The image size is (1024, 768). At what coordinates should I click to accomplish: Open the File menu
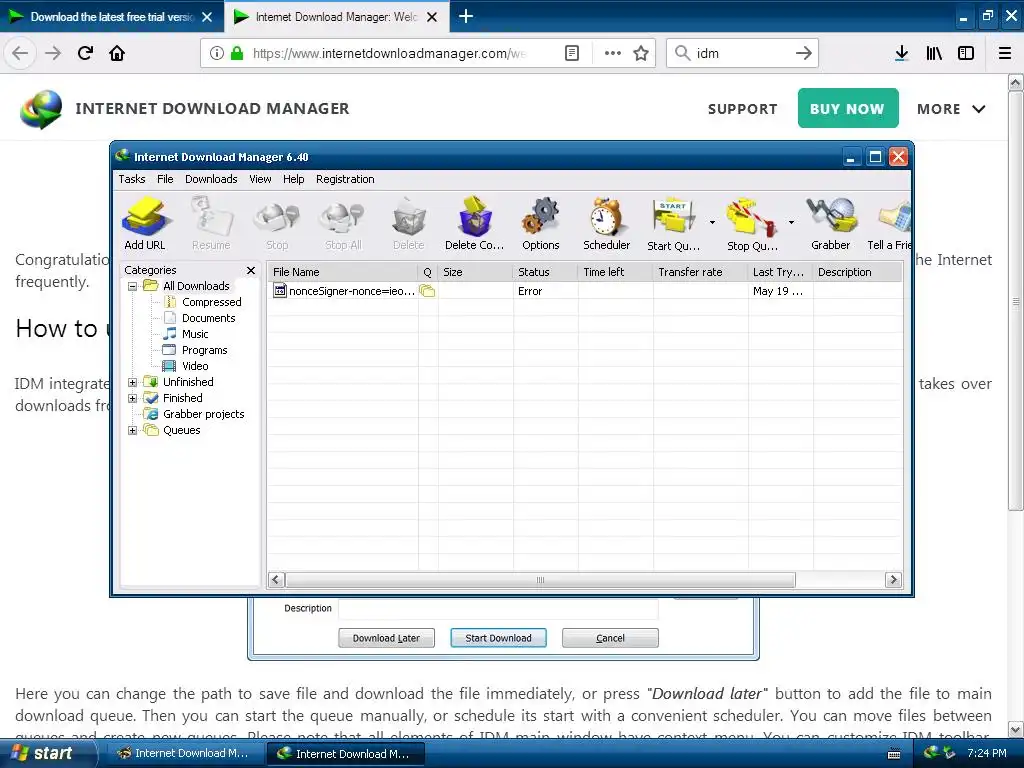click(165, 179)
